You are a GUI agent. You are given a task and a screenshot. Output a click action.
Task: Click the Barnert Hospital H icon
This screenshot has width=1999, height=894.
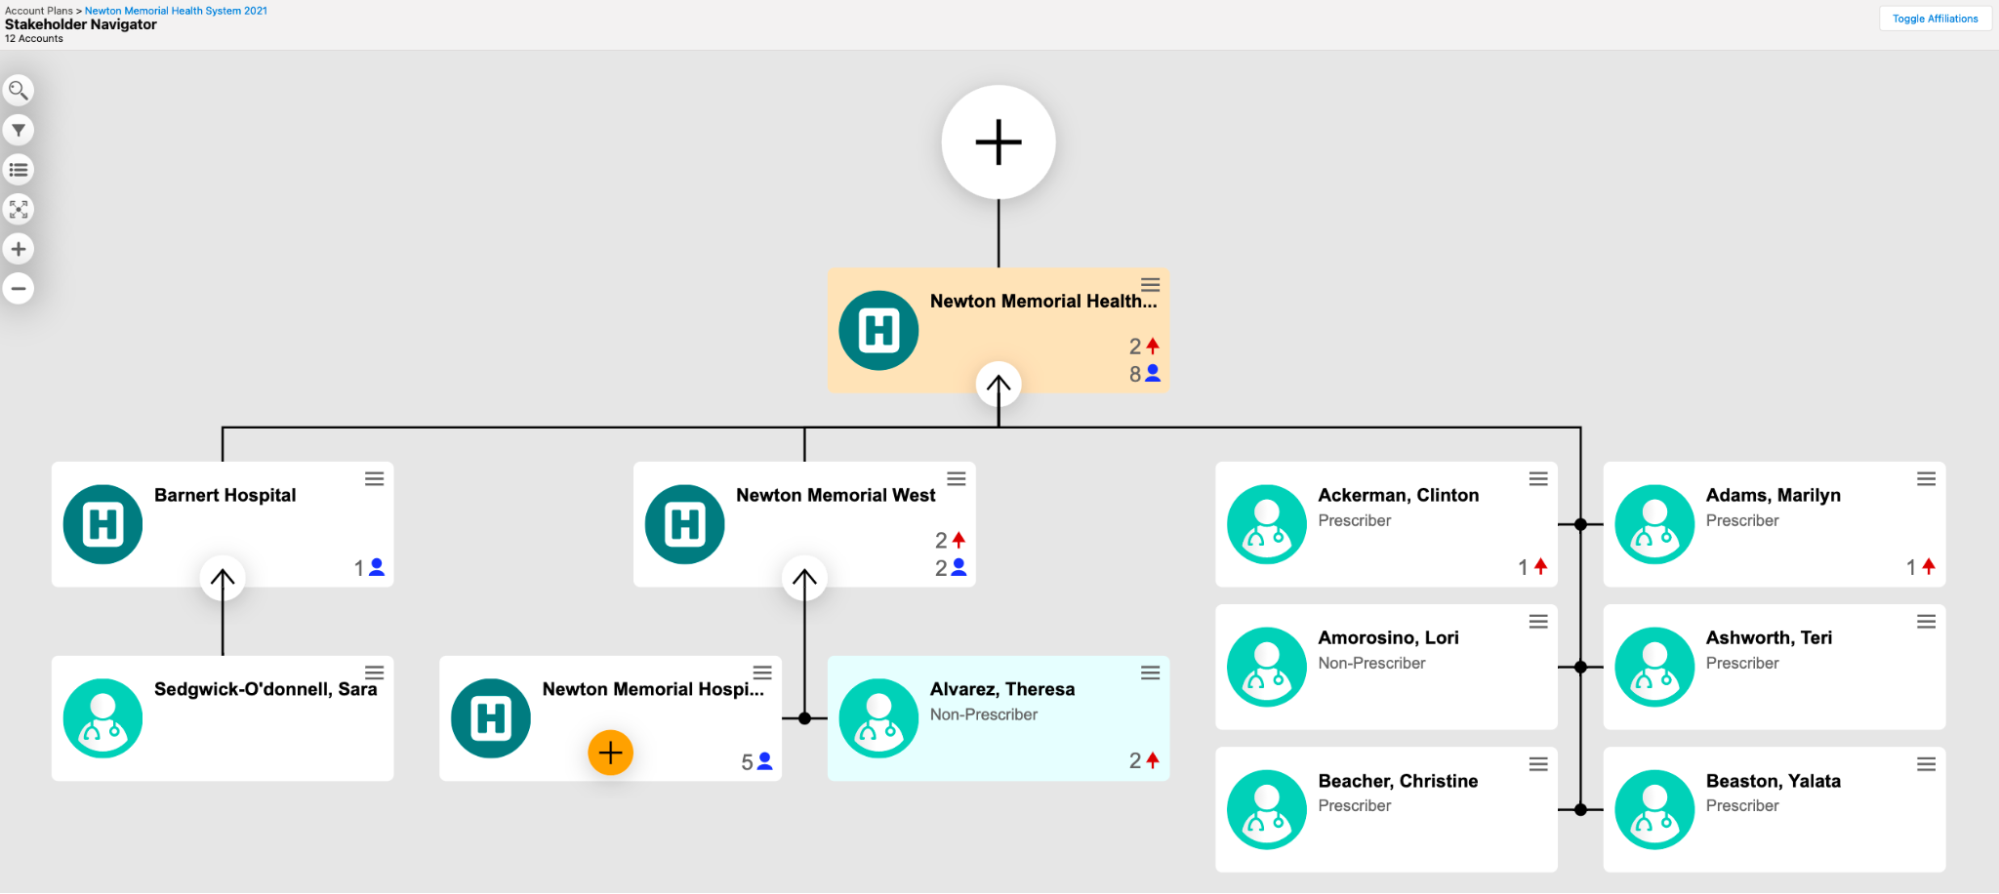click(103, 524)
